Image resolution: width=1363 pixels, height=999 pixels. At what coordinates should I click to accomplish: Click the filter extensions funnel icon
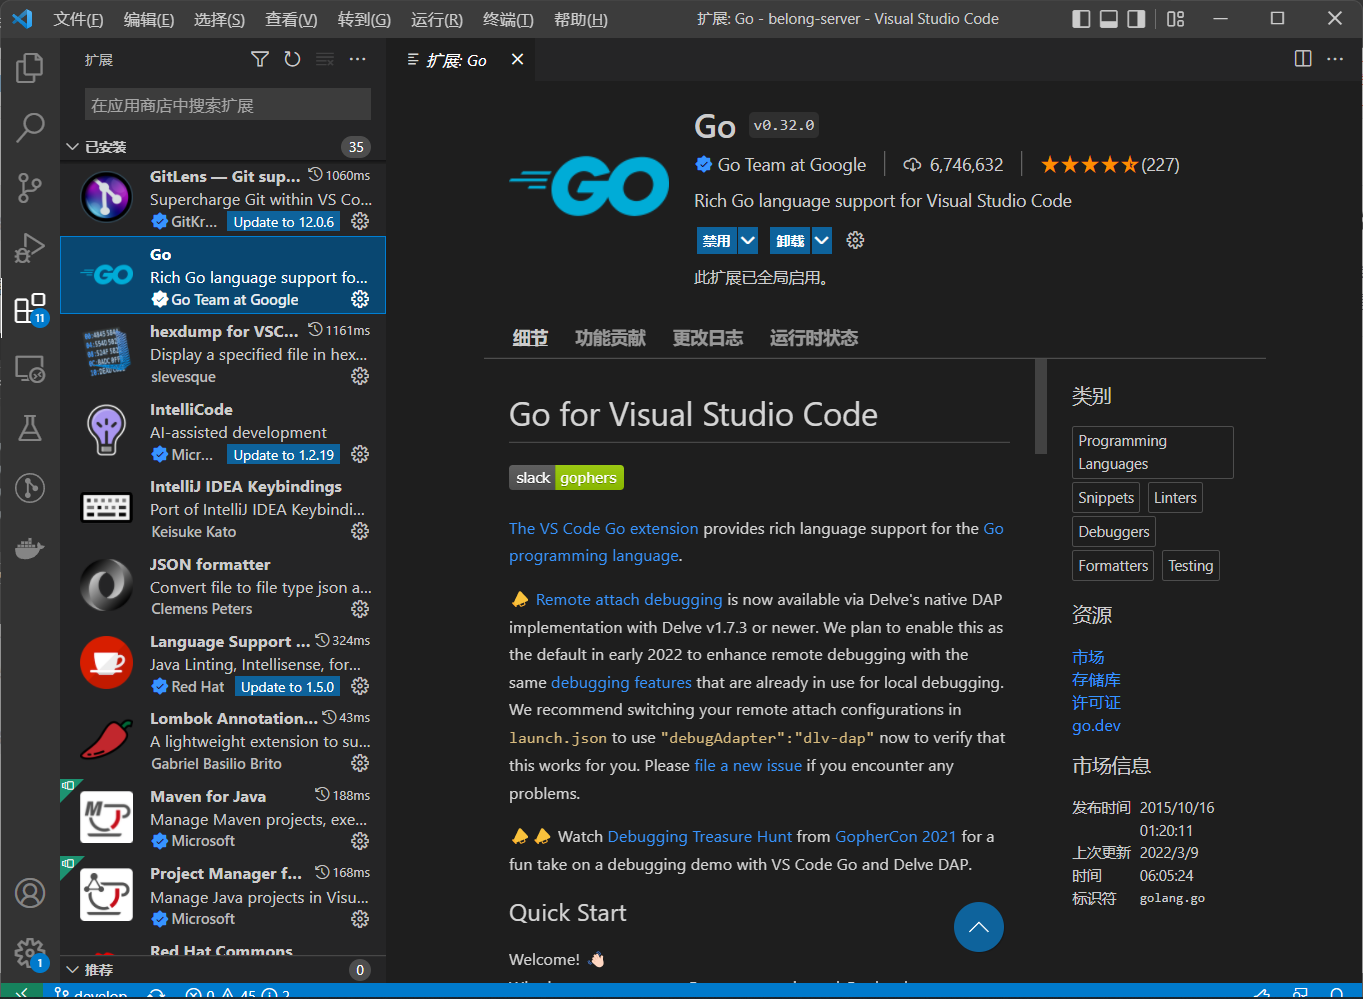pos(260,60)
